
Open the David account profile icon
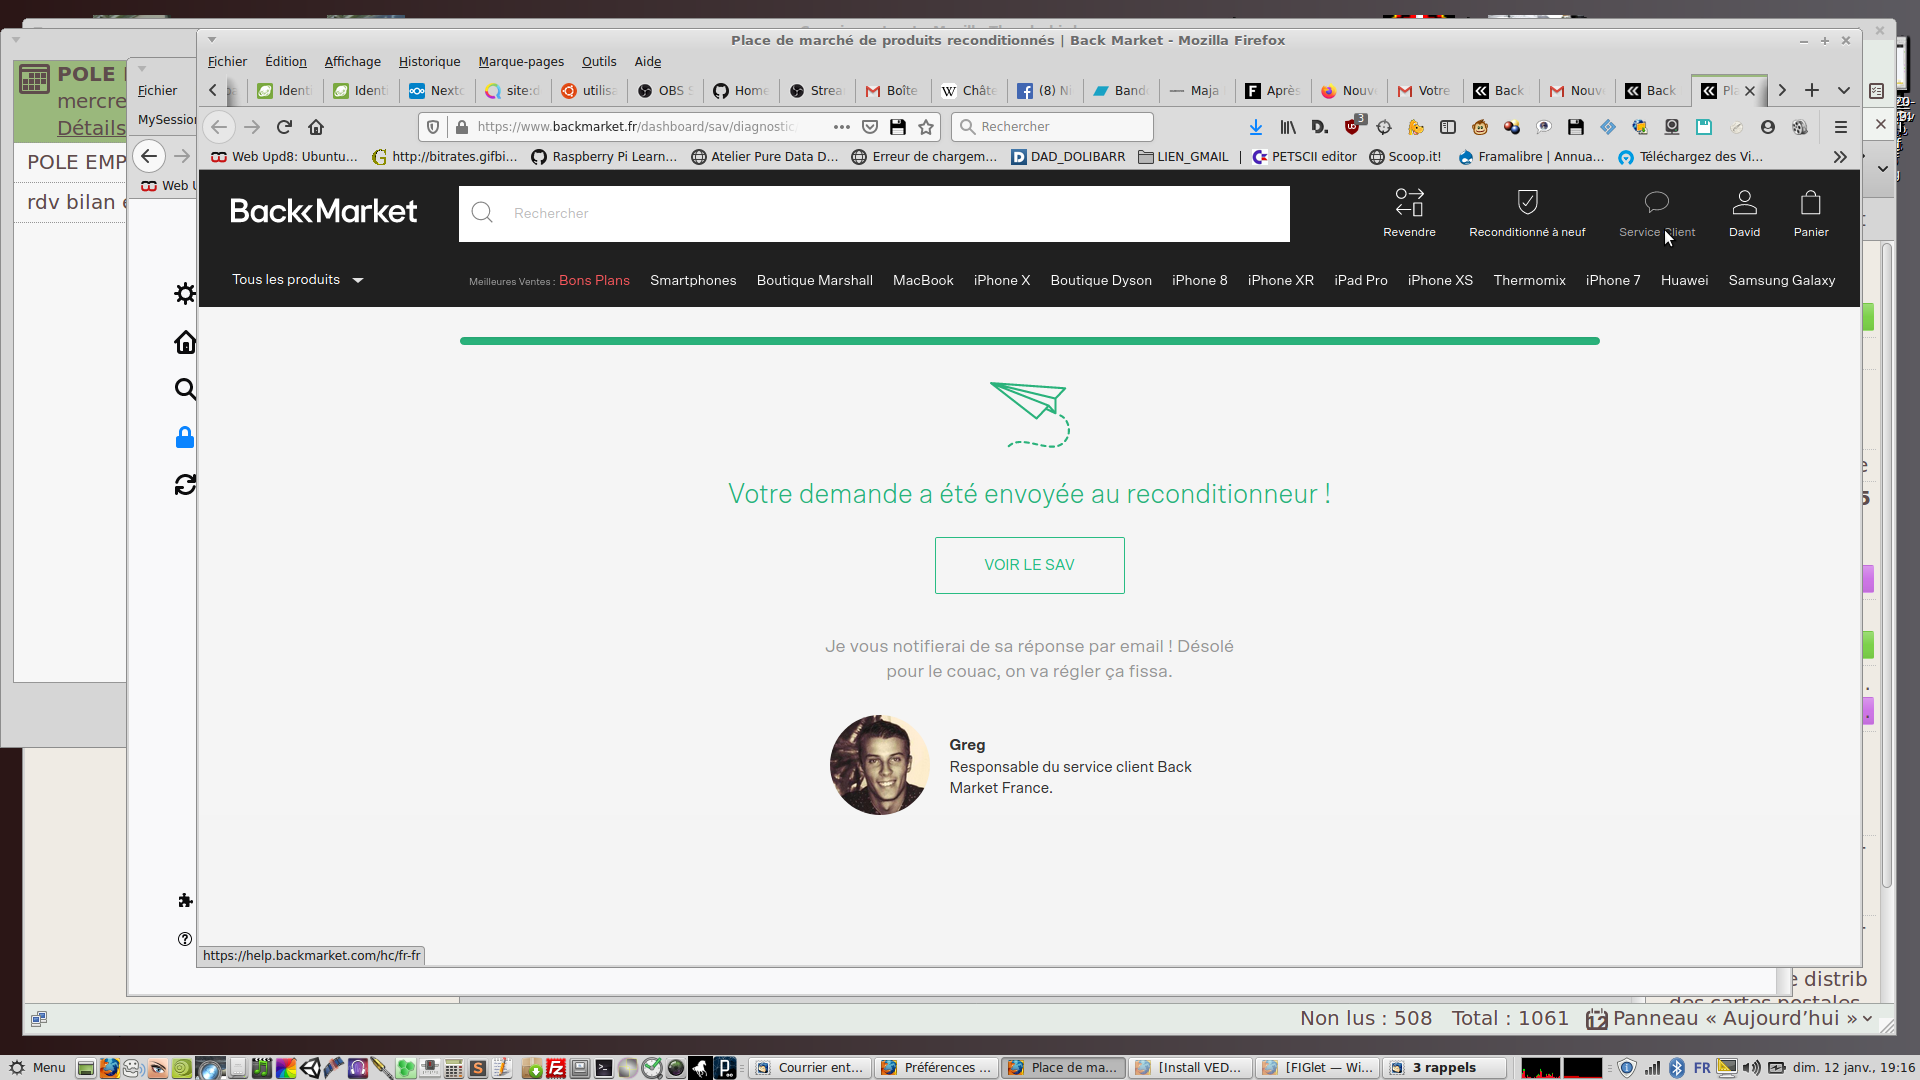(x=1744, y=203)
